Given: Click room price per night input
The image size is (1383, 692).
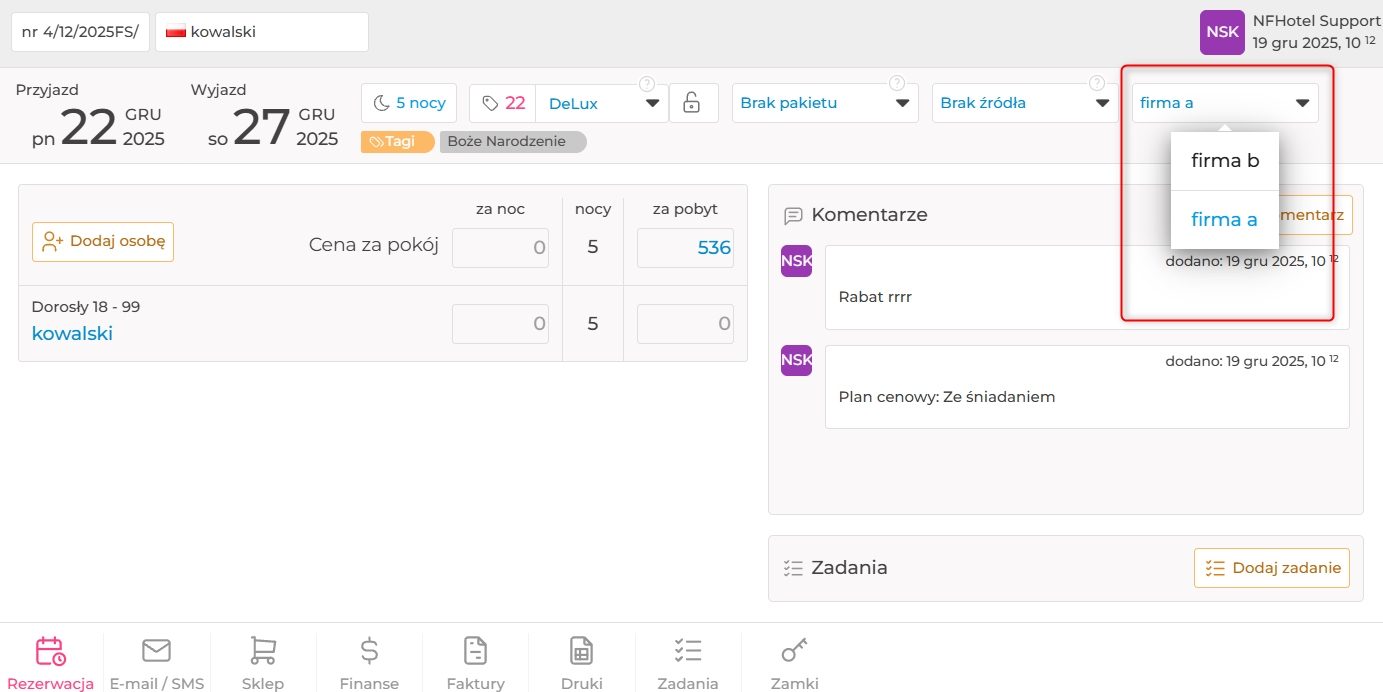Looking at the screenshot, I should point(500,248).
